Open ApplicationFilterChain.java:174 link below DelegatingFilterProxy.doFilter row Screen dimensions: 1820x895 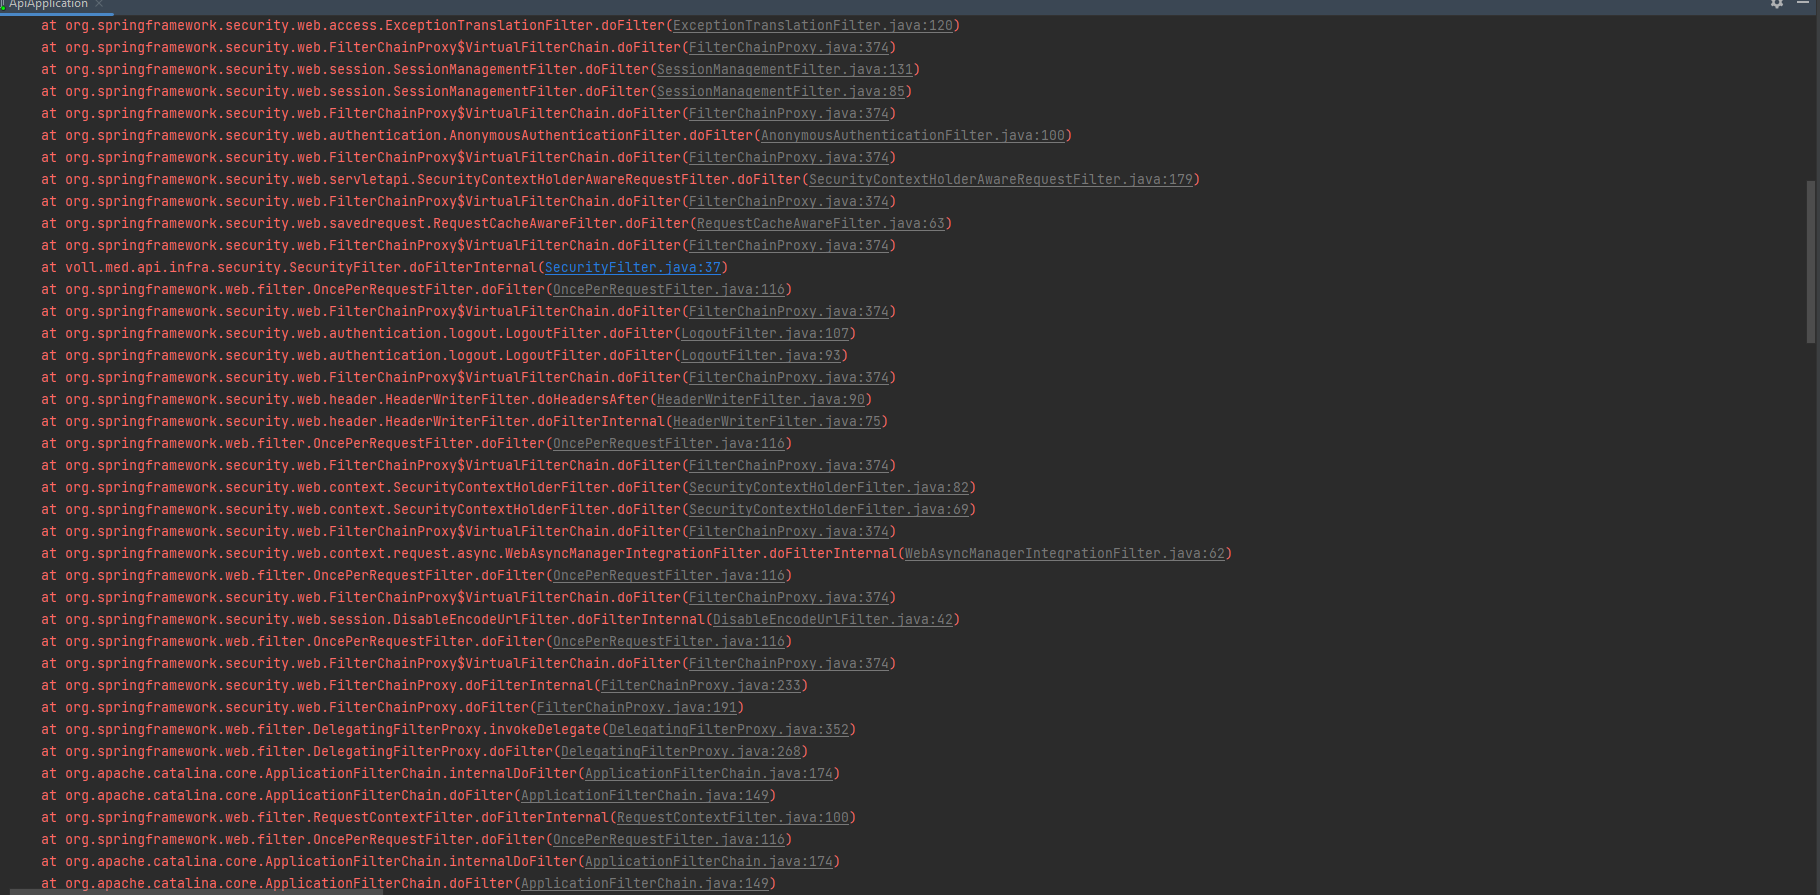[x=709, y=774]
